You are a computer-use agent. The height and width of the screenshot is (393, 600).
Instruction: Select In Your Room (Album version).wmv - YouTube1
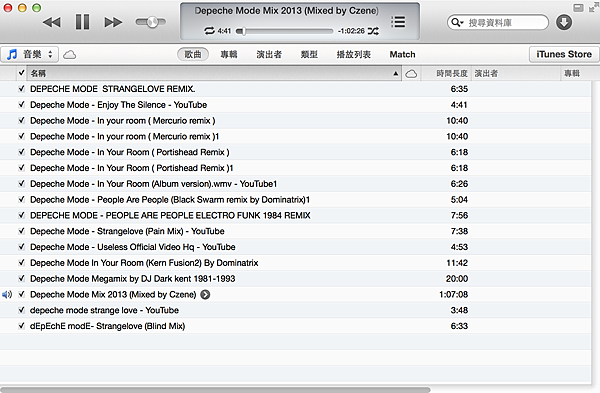click(x=153, y=184)
